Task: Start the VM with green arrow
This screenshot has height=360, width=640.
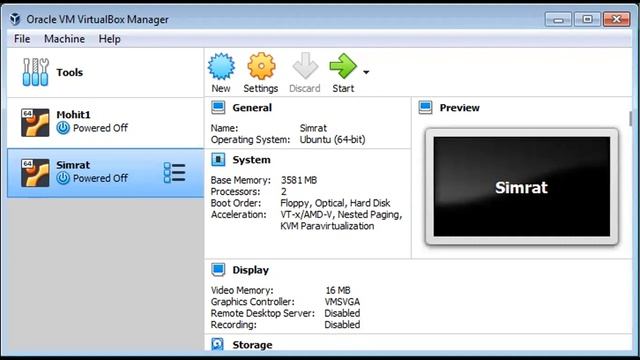Action: pyautogui.click(x=343, y=66)
